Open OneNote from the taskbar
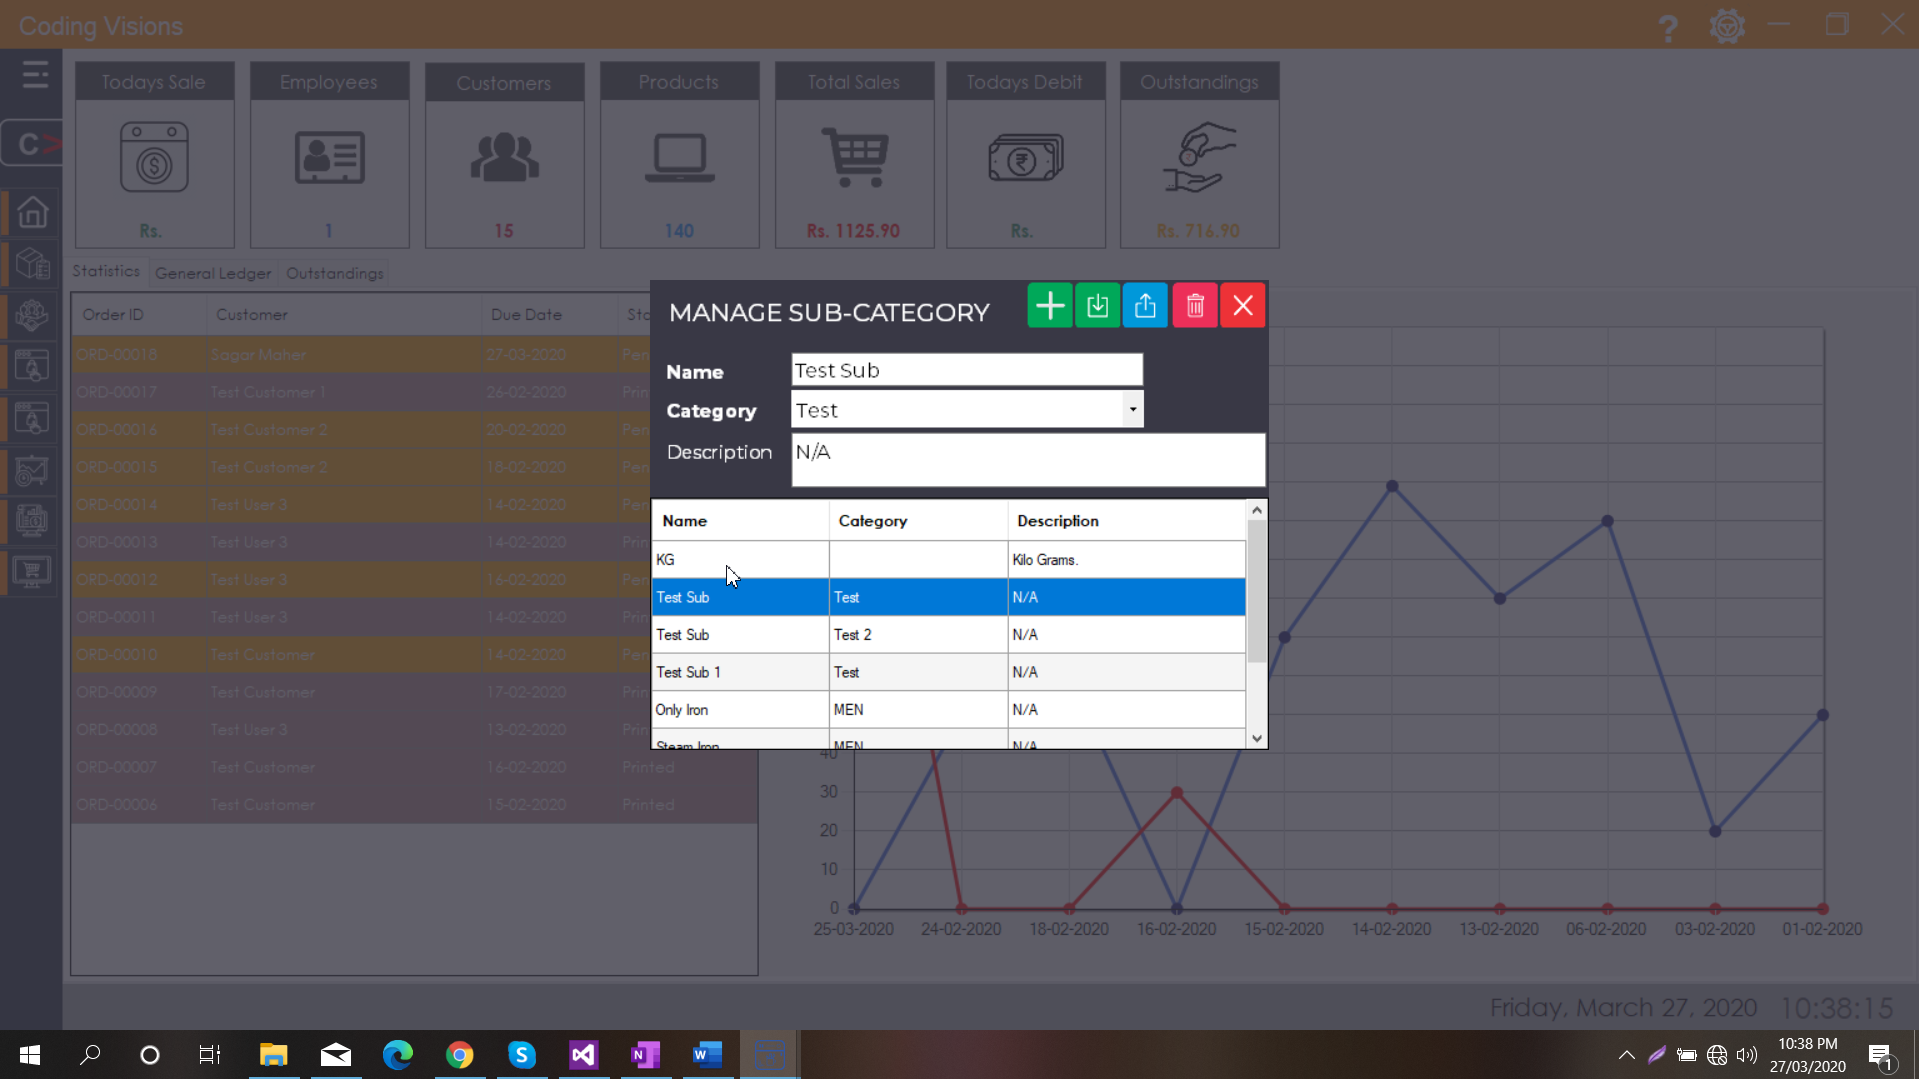Screen dimensions: 1919x1079 point(646,1055)
